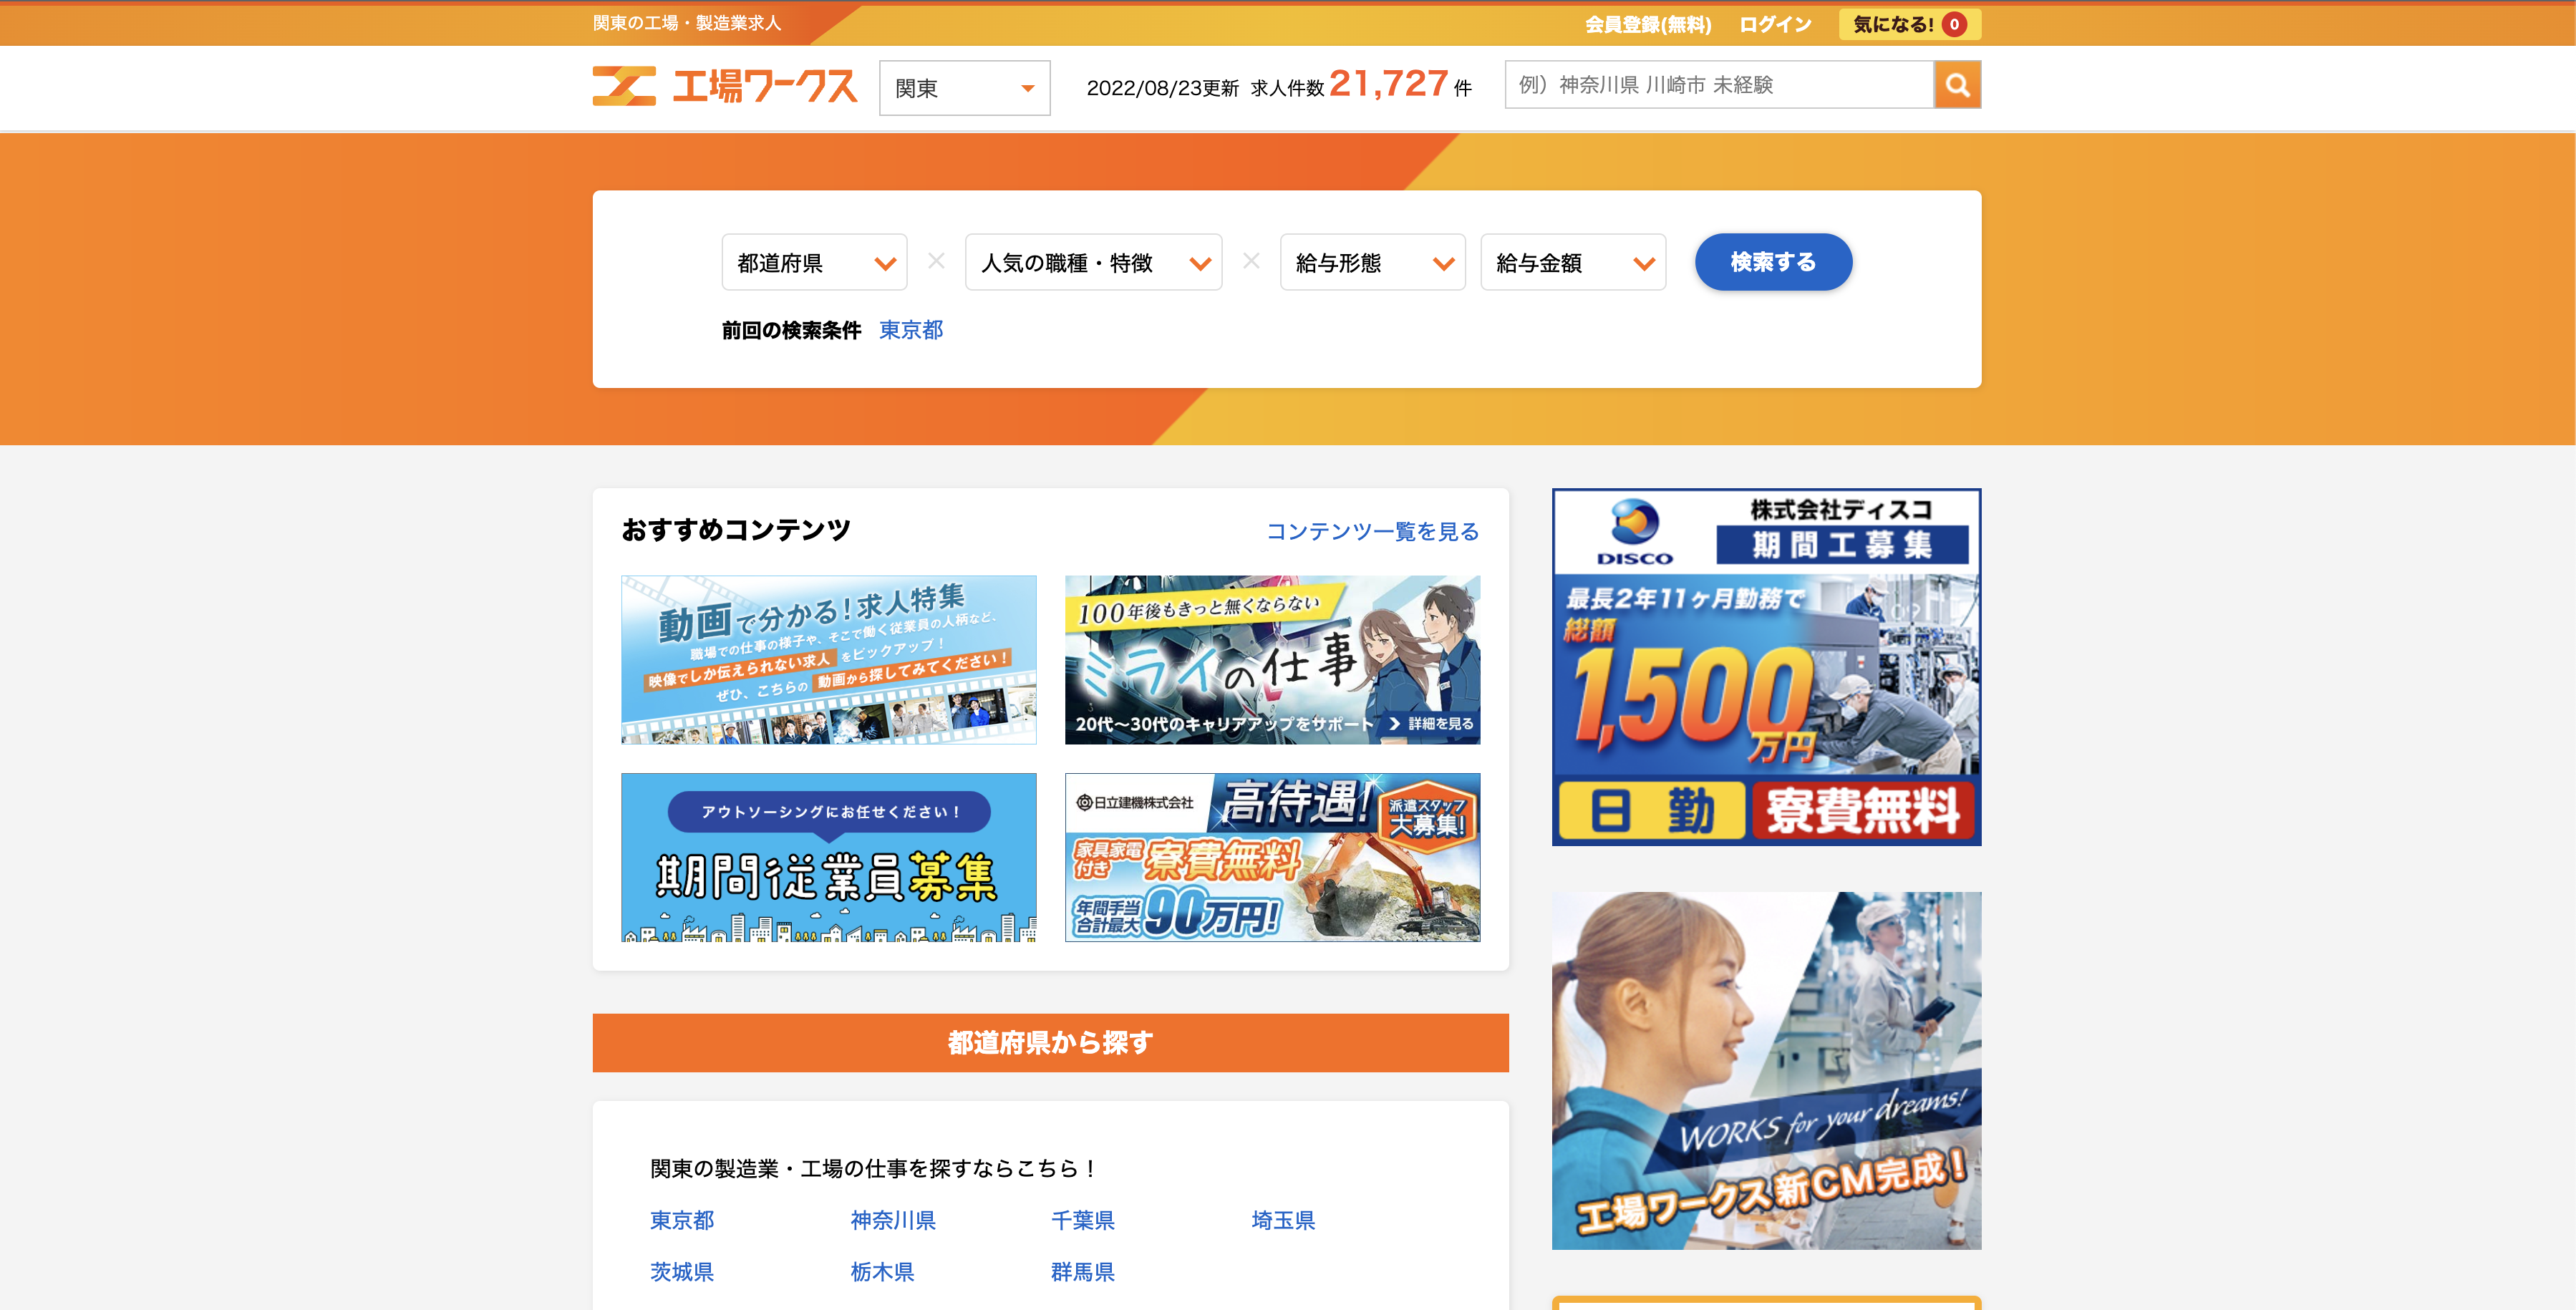
Task: Open the 関東 region dropdown
Action: coord(964,88)
